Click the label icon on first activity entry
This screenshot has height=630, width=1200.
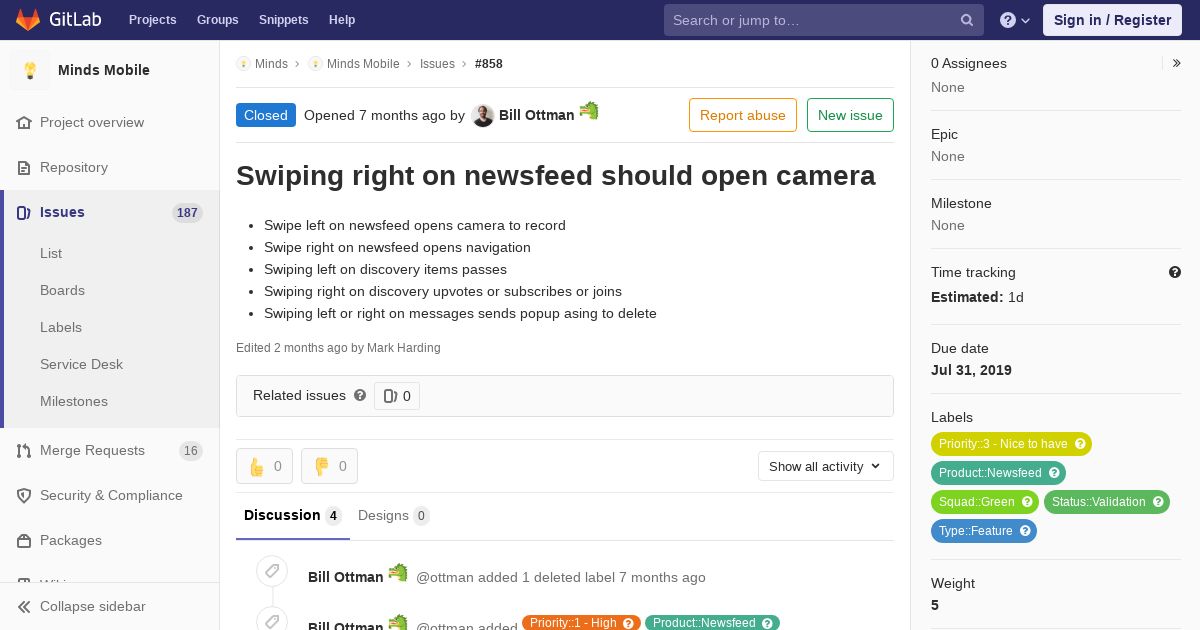tap(272, 572)
